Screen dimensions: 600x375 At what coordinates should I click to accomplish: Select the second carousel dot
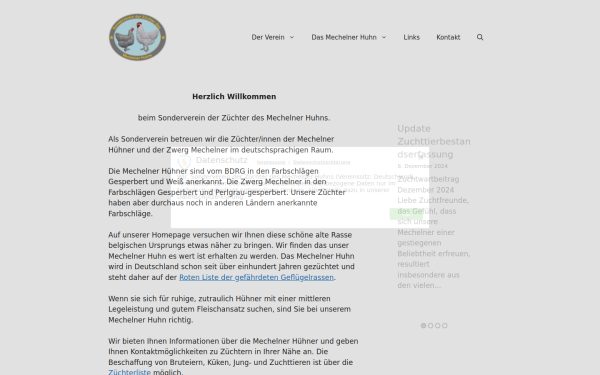point(430,326)
